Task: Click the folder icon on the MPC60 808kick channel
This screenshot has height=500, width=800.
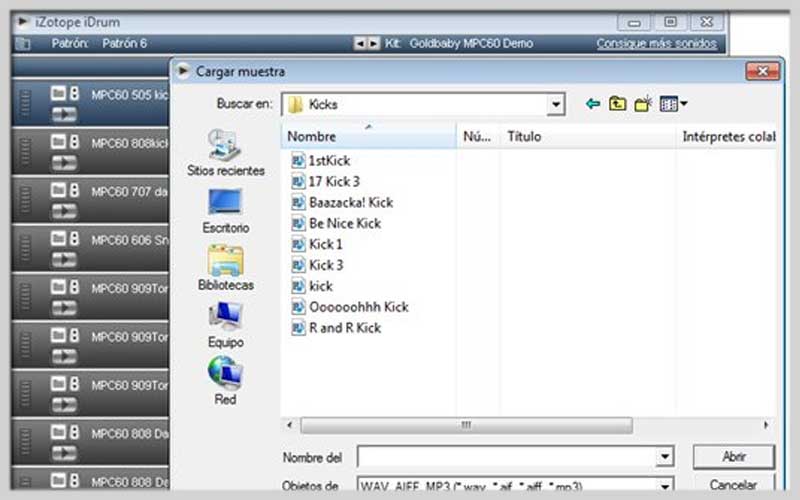Action: point(58,142)
